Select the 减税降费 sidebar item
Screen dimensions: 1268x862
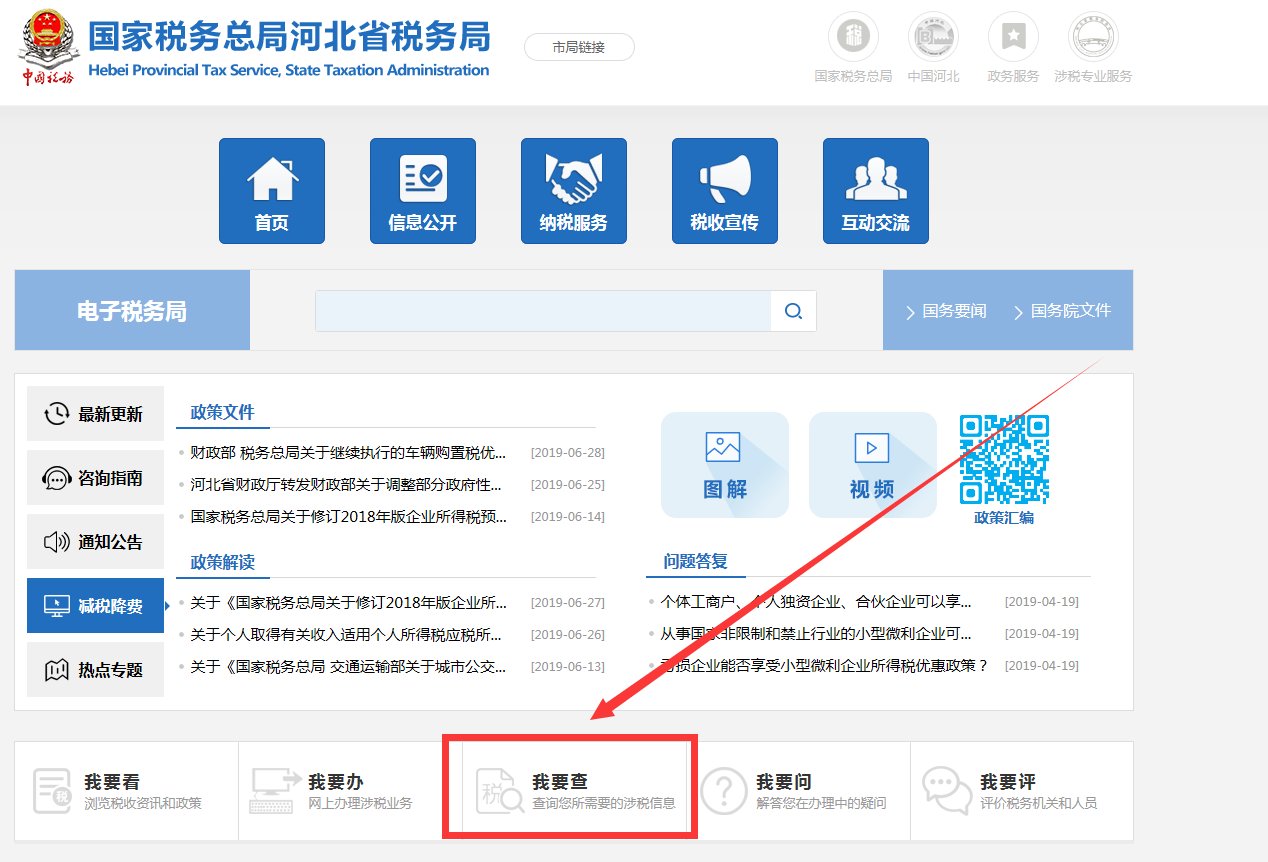95,605
